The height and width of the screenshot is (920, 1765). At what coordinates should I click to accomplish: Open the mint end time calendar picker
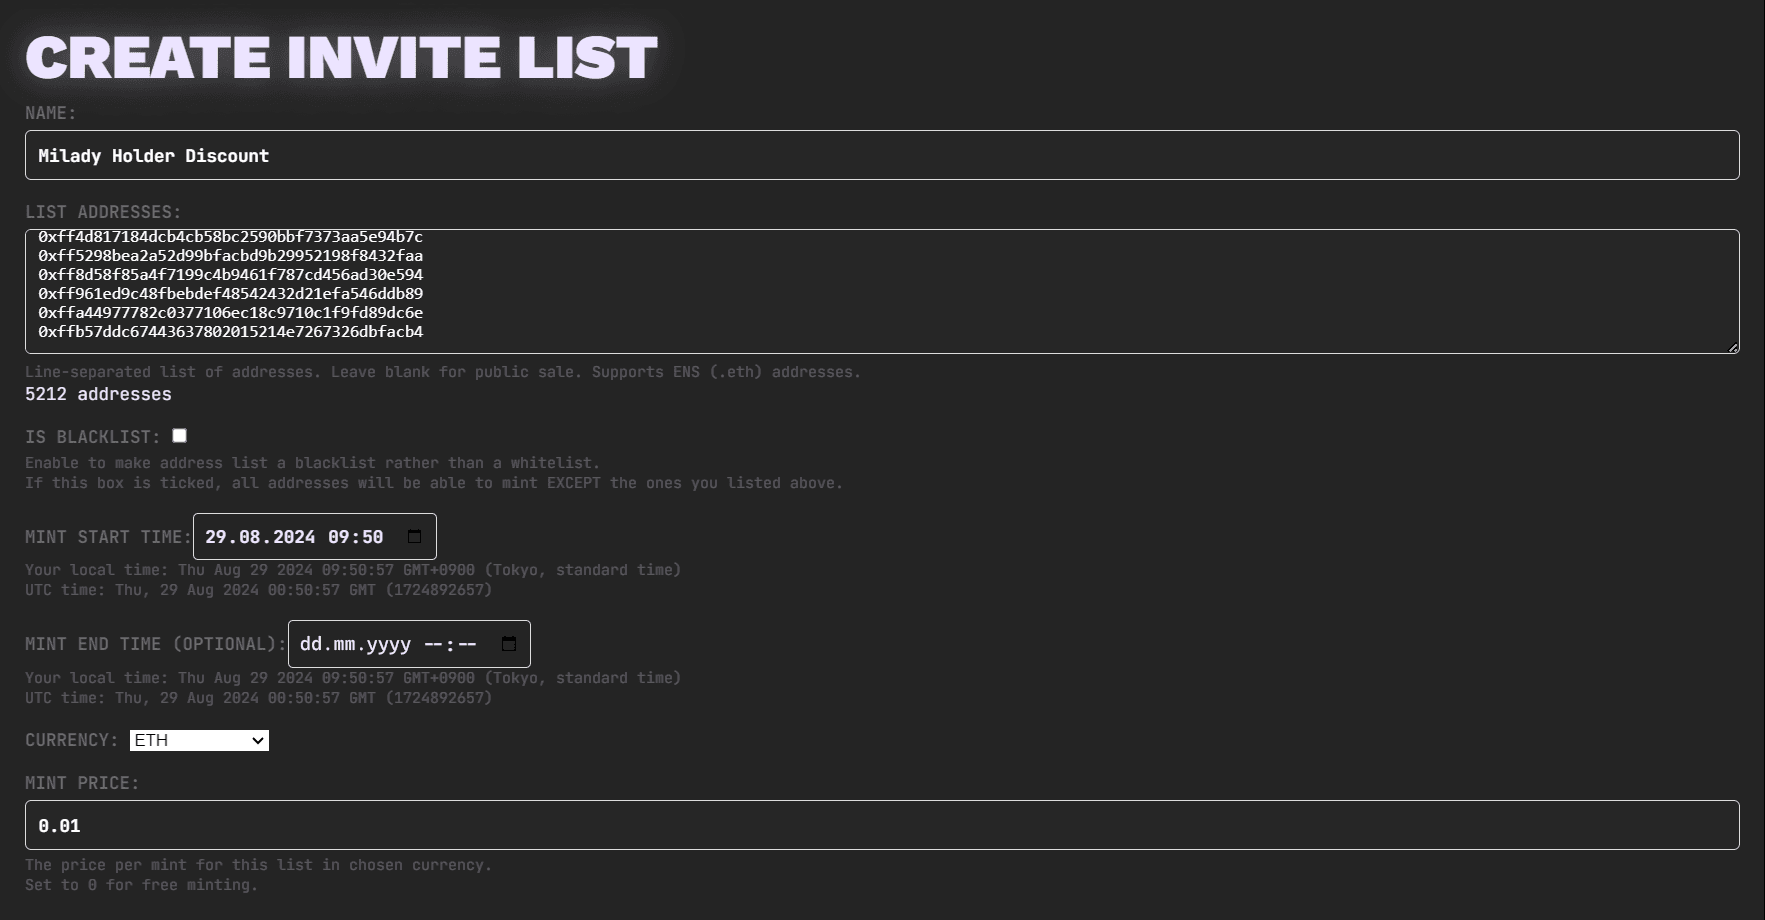point(511,644)
